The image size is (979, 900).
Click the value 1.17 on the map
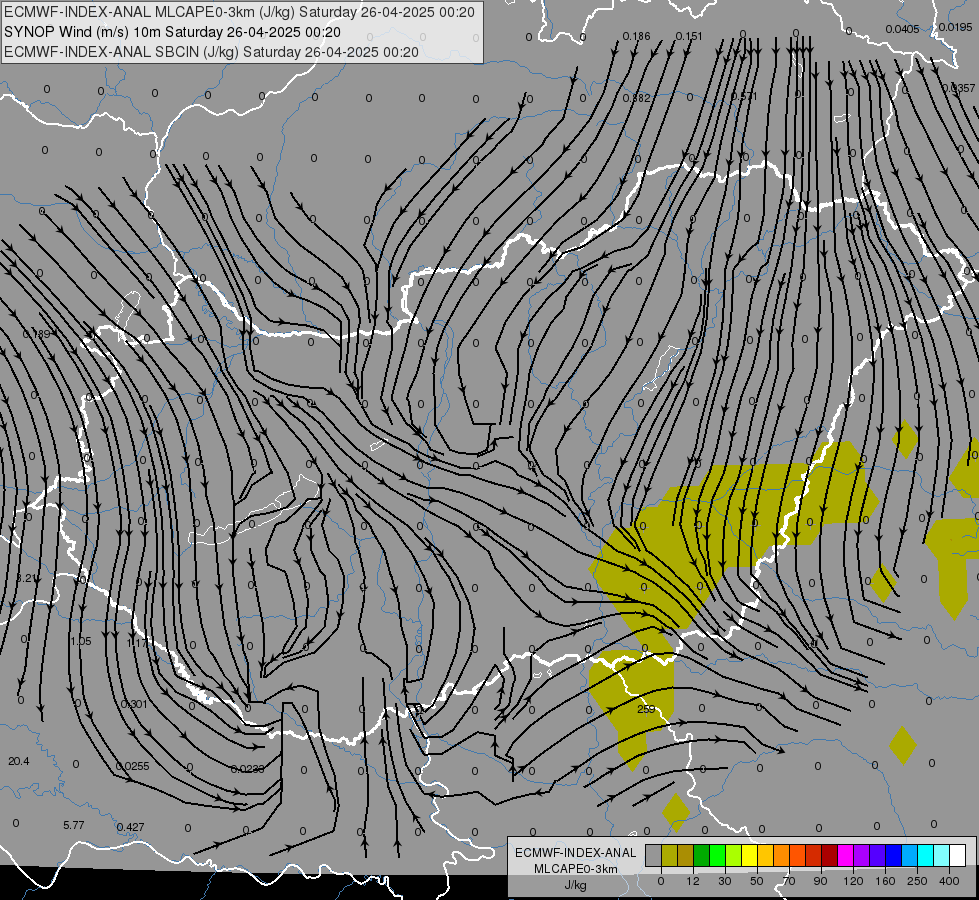click(x=137, y=643)
